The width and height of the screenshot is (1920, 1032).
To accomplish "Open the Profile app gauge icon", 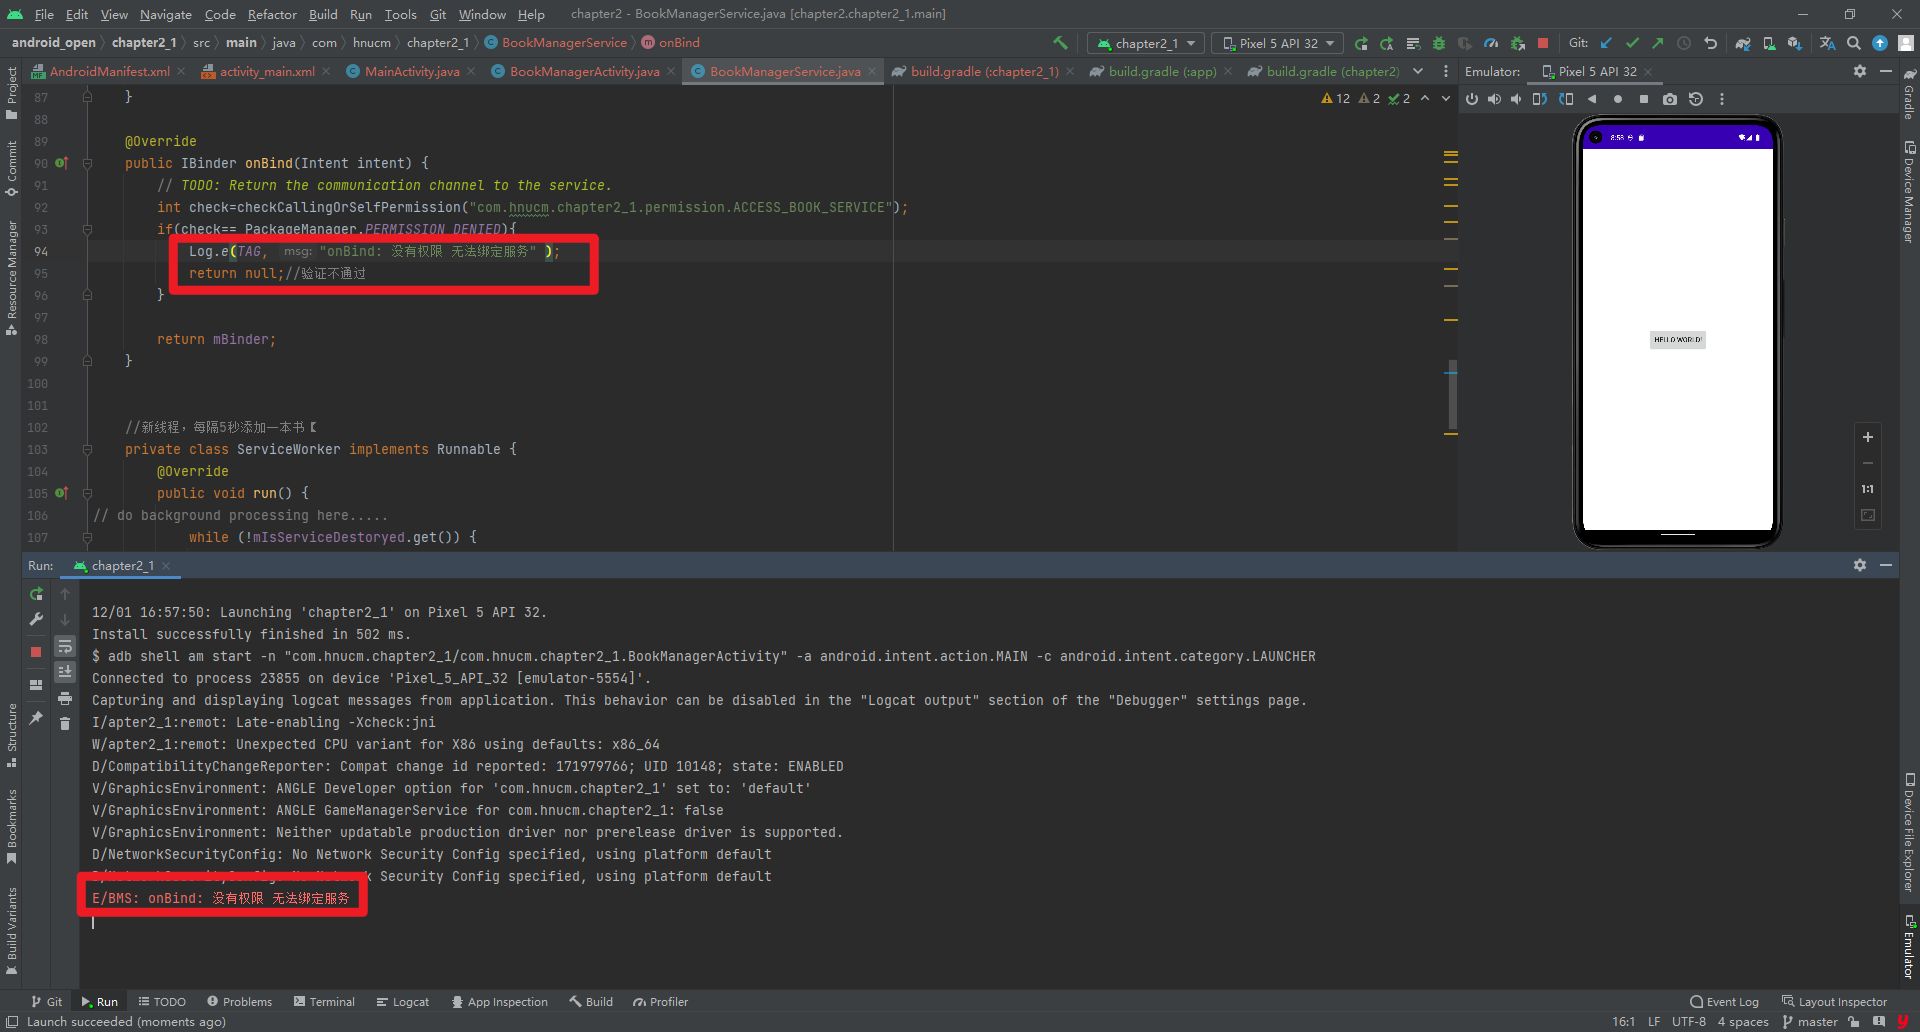I will point(1491,43).
